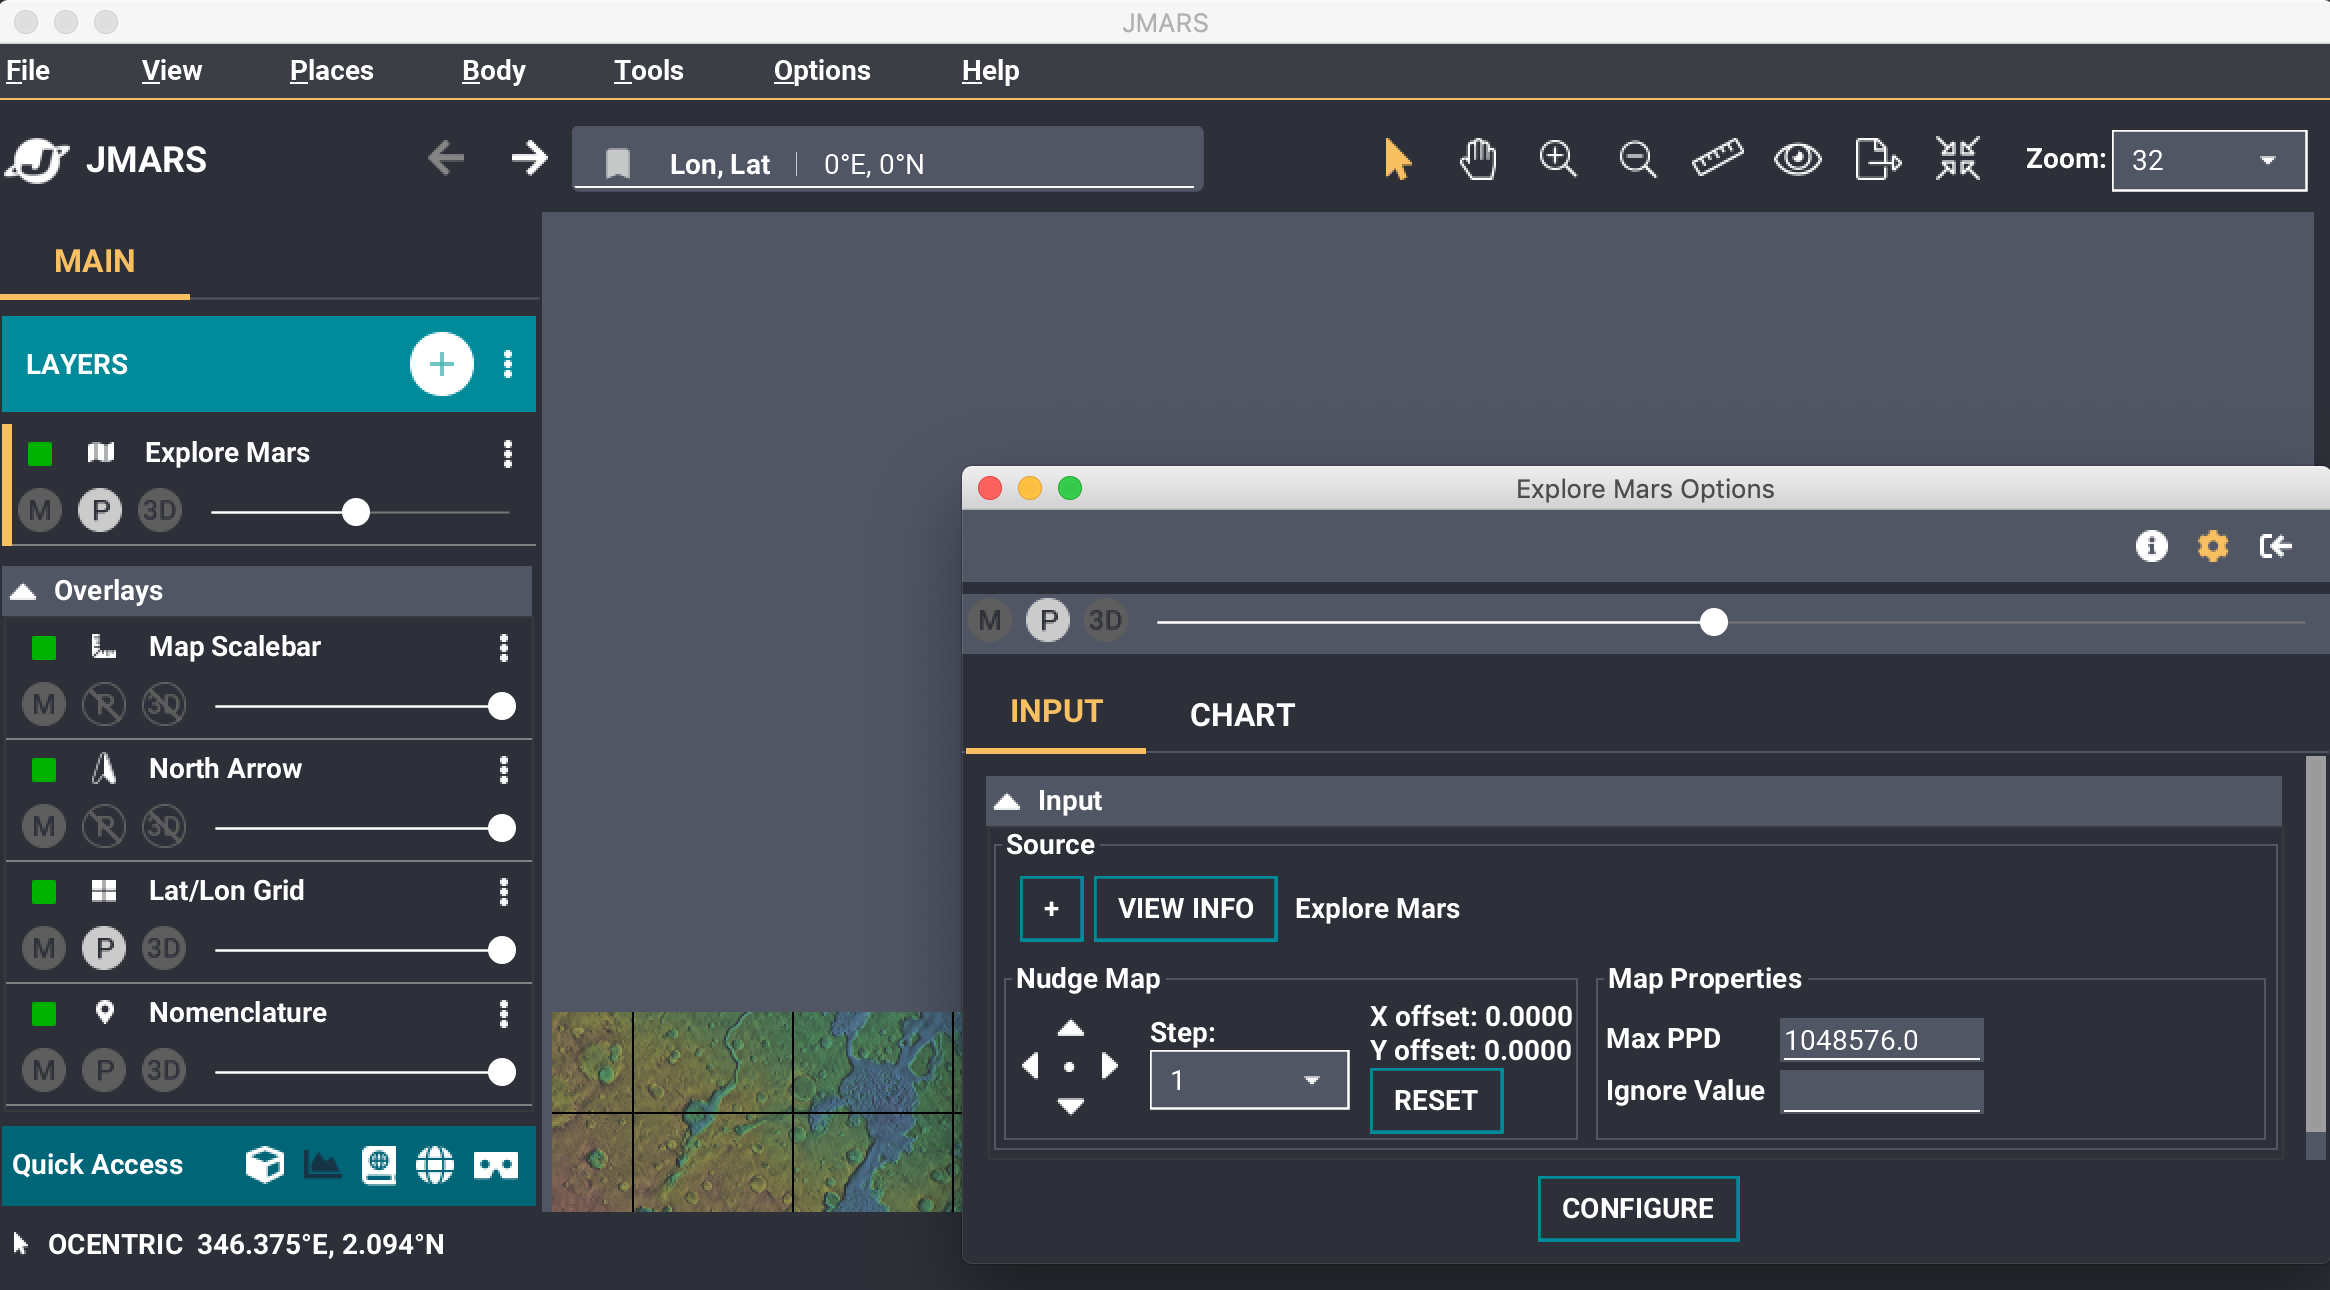This screenshot has width=2330, height=1290.
Task: Click the RESET nudge button
Action: [1436, 1101]
